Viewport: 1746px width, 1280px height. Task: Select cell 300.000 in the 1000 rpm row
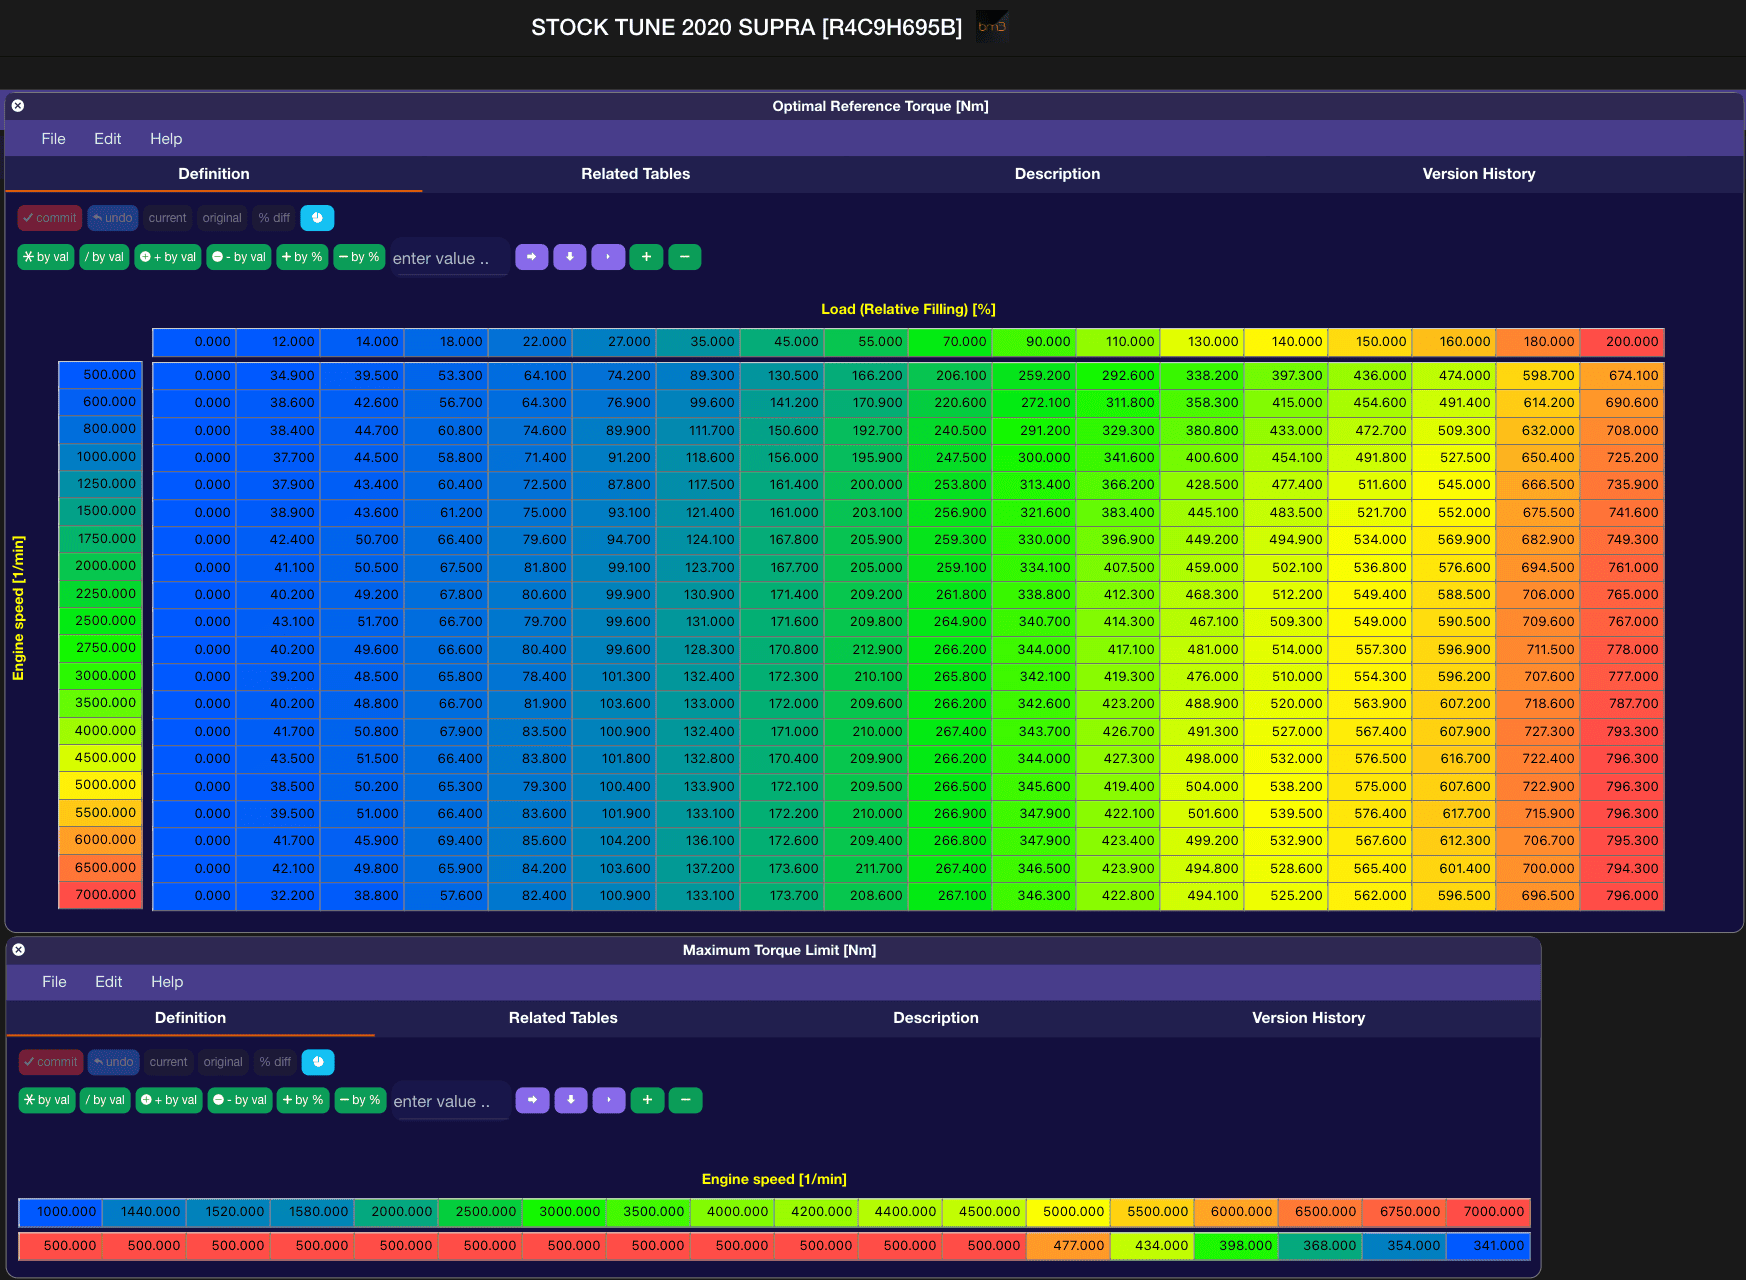click(1034, 457)
